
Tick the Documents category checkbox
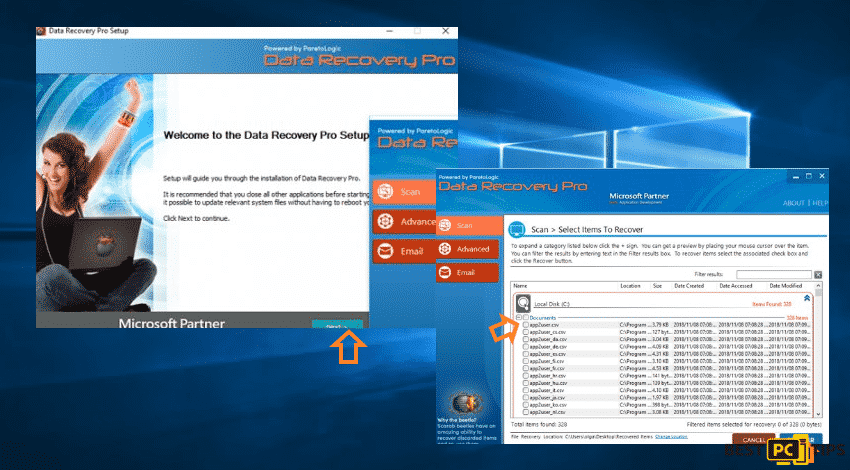coord(526,317)
